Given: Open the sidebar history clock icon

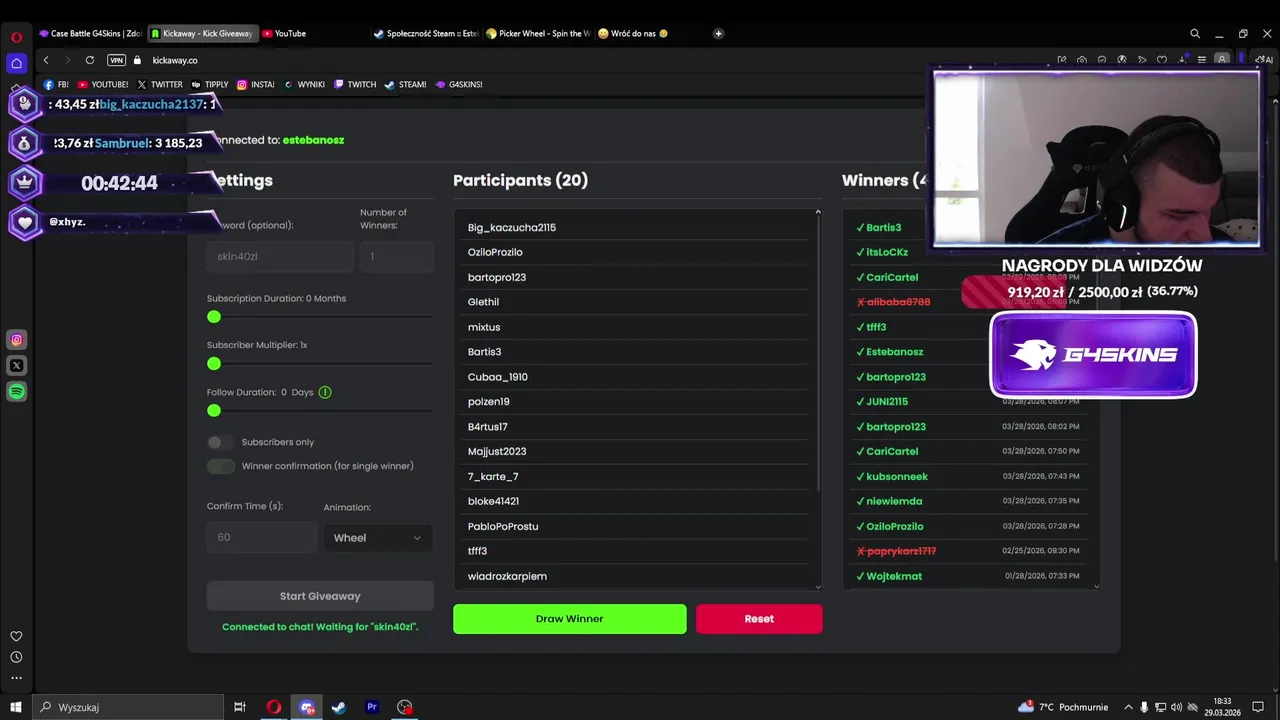Looking at the screenshot, I should pyautogui.click(x=16, y=657).
